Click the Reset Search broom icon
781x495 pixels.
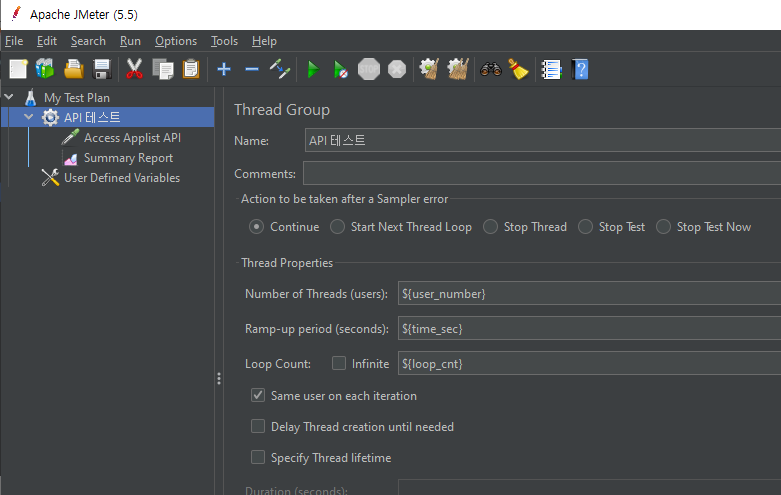click(519, 69)
